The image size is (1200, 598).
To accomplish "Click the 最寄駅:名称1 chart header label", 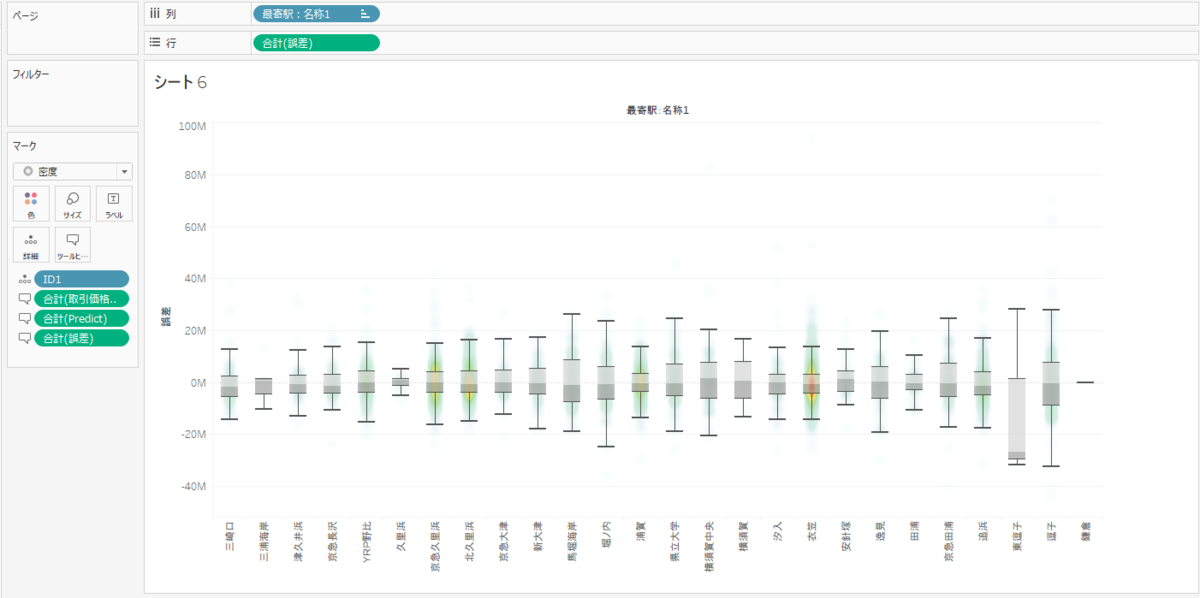I will pyautogui.click(x=657, y=110).
